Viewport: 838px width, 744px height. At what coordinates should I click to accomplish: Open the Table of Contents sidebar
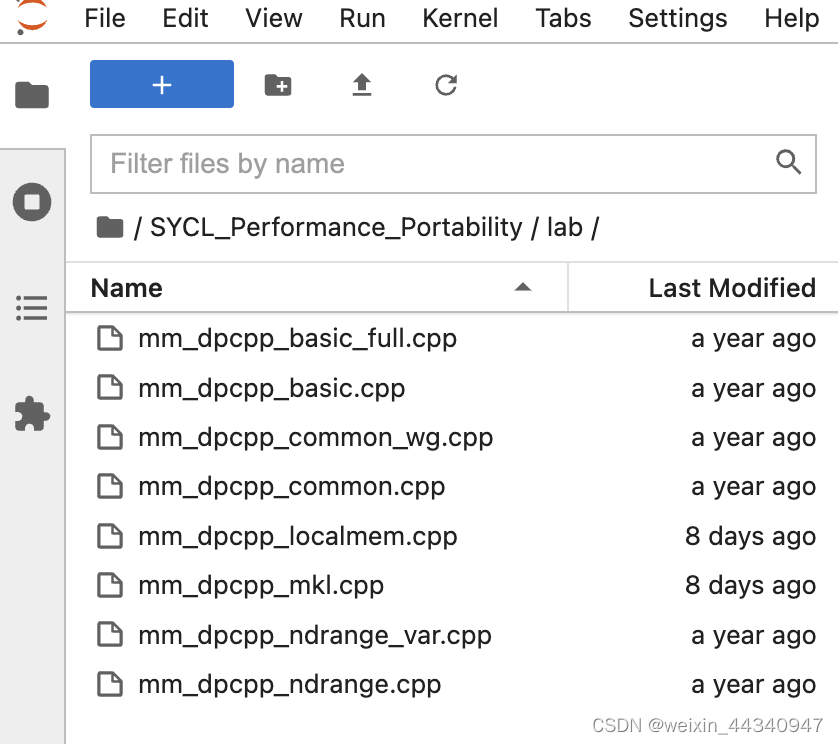(32, 308)
